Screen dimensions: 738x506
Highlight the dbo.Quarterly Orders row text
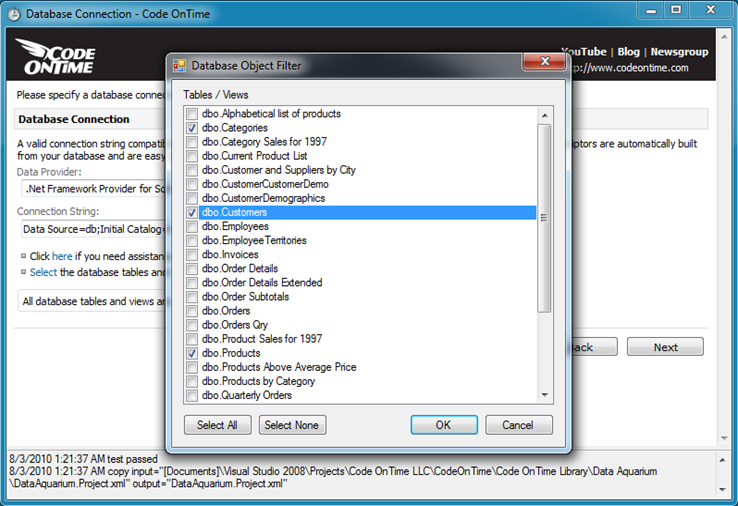(x=247, y=395)
